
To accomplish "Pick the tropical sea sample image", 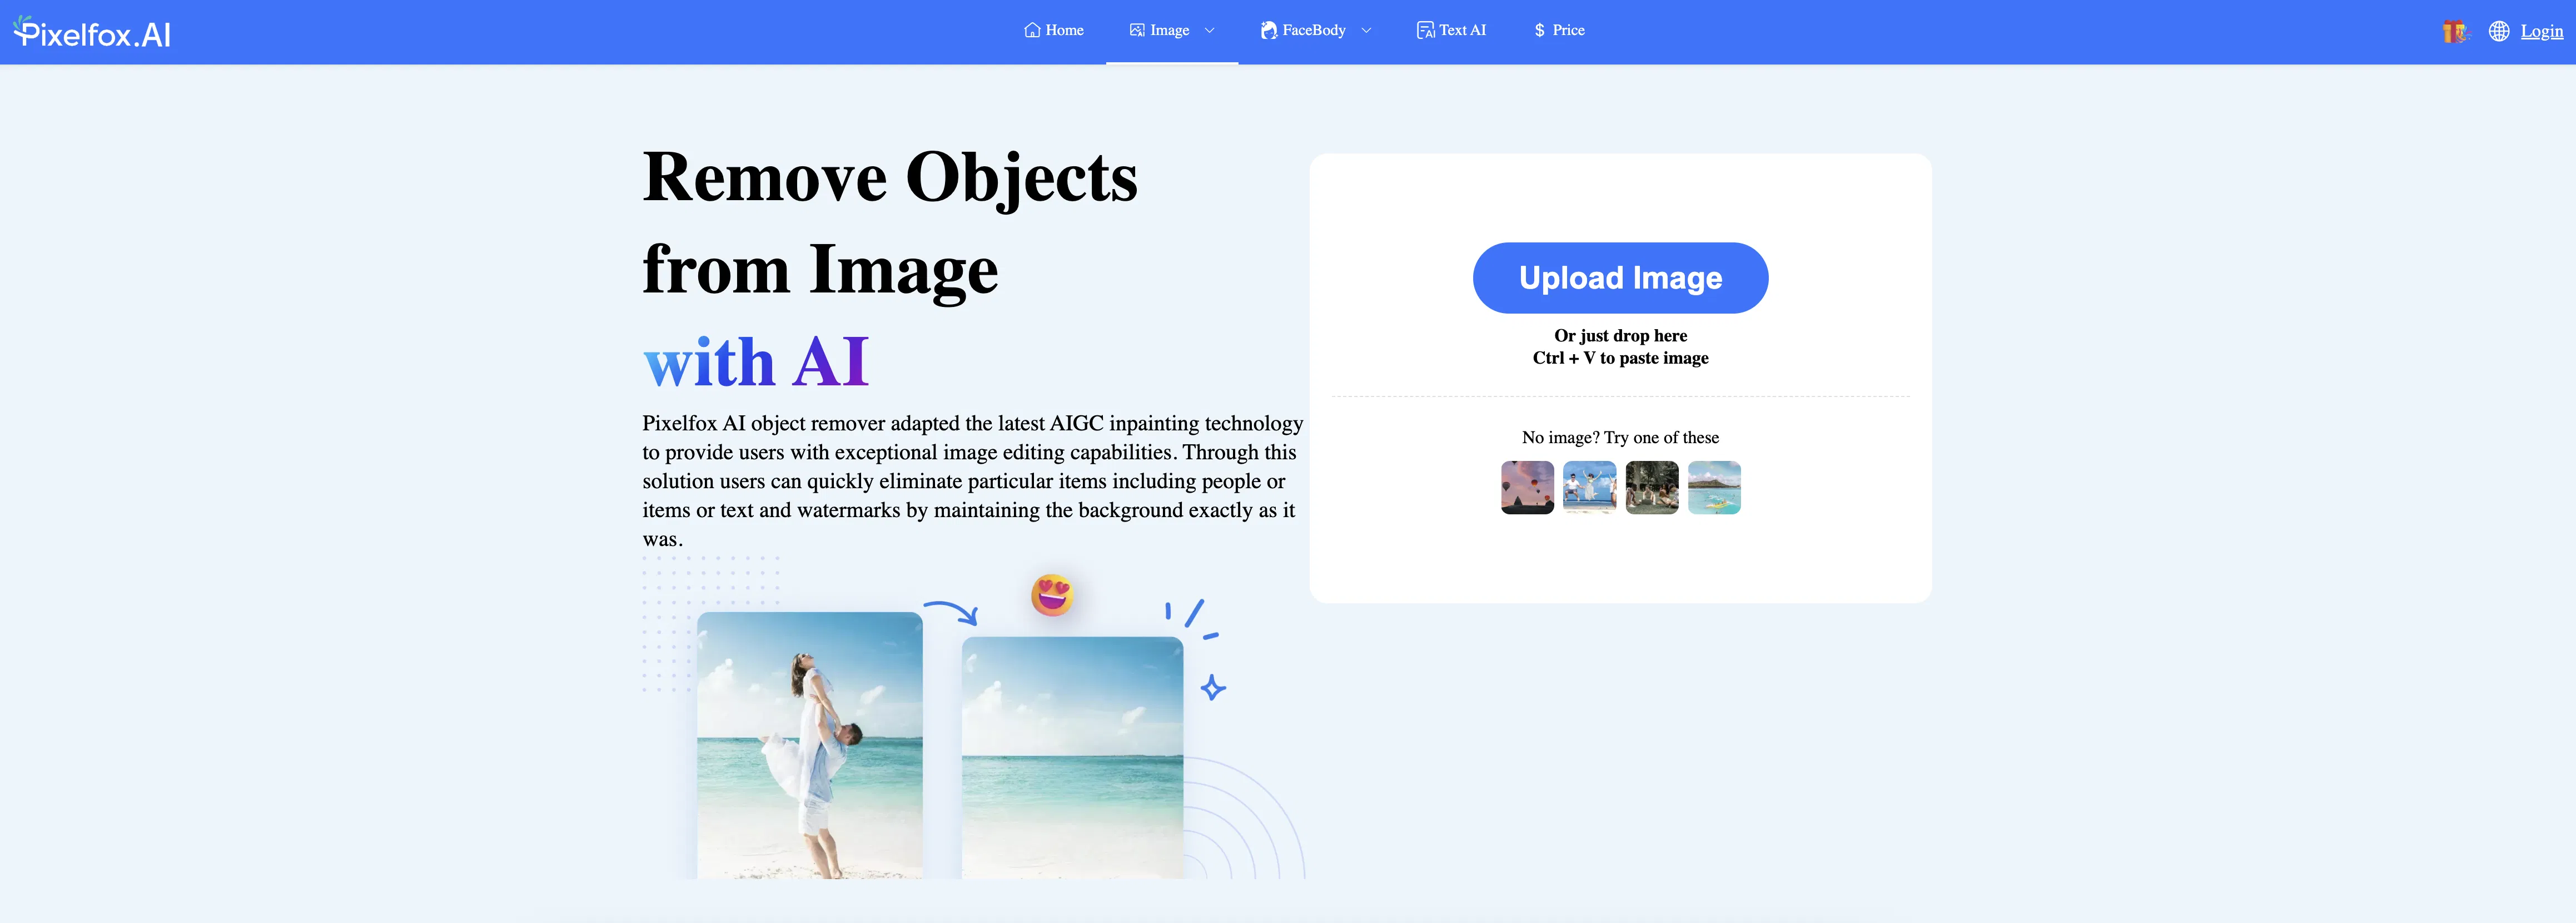I will 1714,487.
